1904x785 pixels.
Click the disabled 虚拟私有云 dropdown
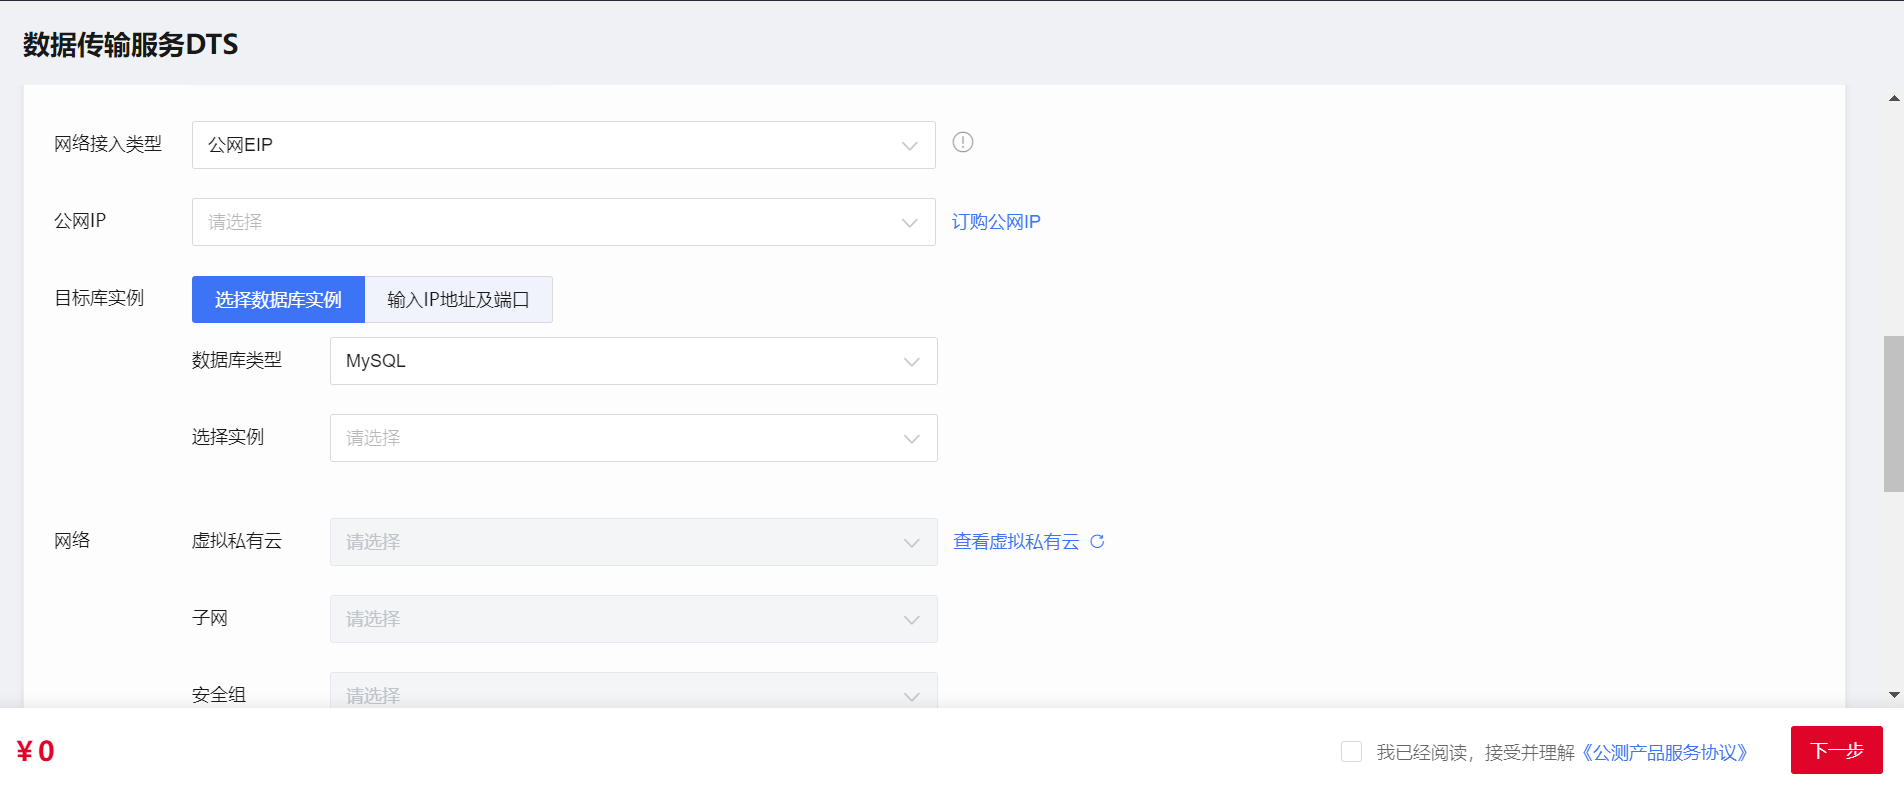click(632, 542)
